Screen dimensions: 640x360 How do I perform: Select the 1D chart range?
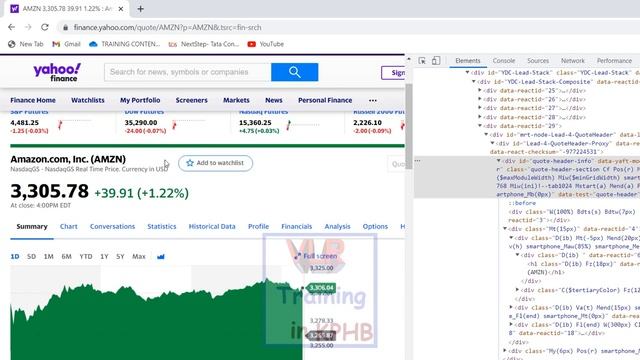[15, 257]
